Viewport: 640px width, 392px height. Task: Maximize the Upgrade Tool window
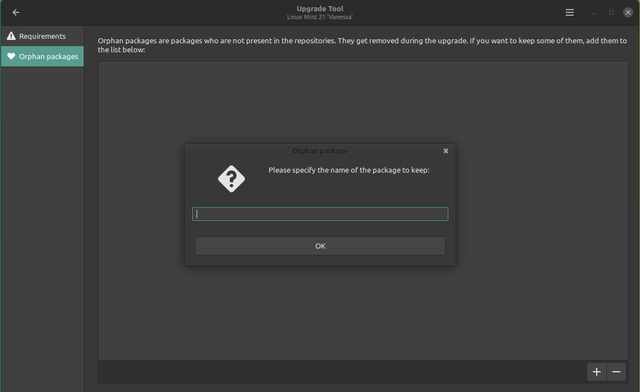pyautogui.click(x=611, y=13)
